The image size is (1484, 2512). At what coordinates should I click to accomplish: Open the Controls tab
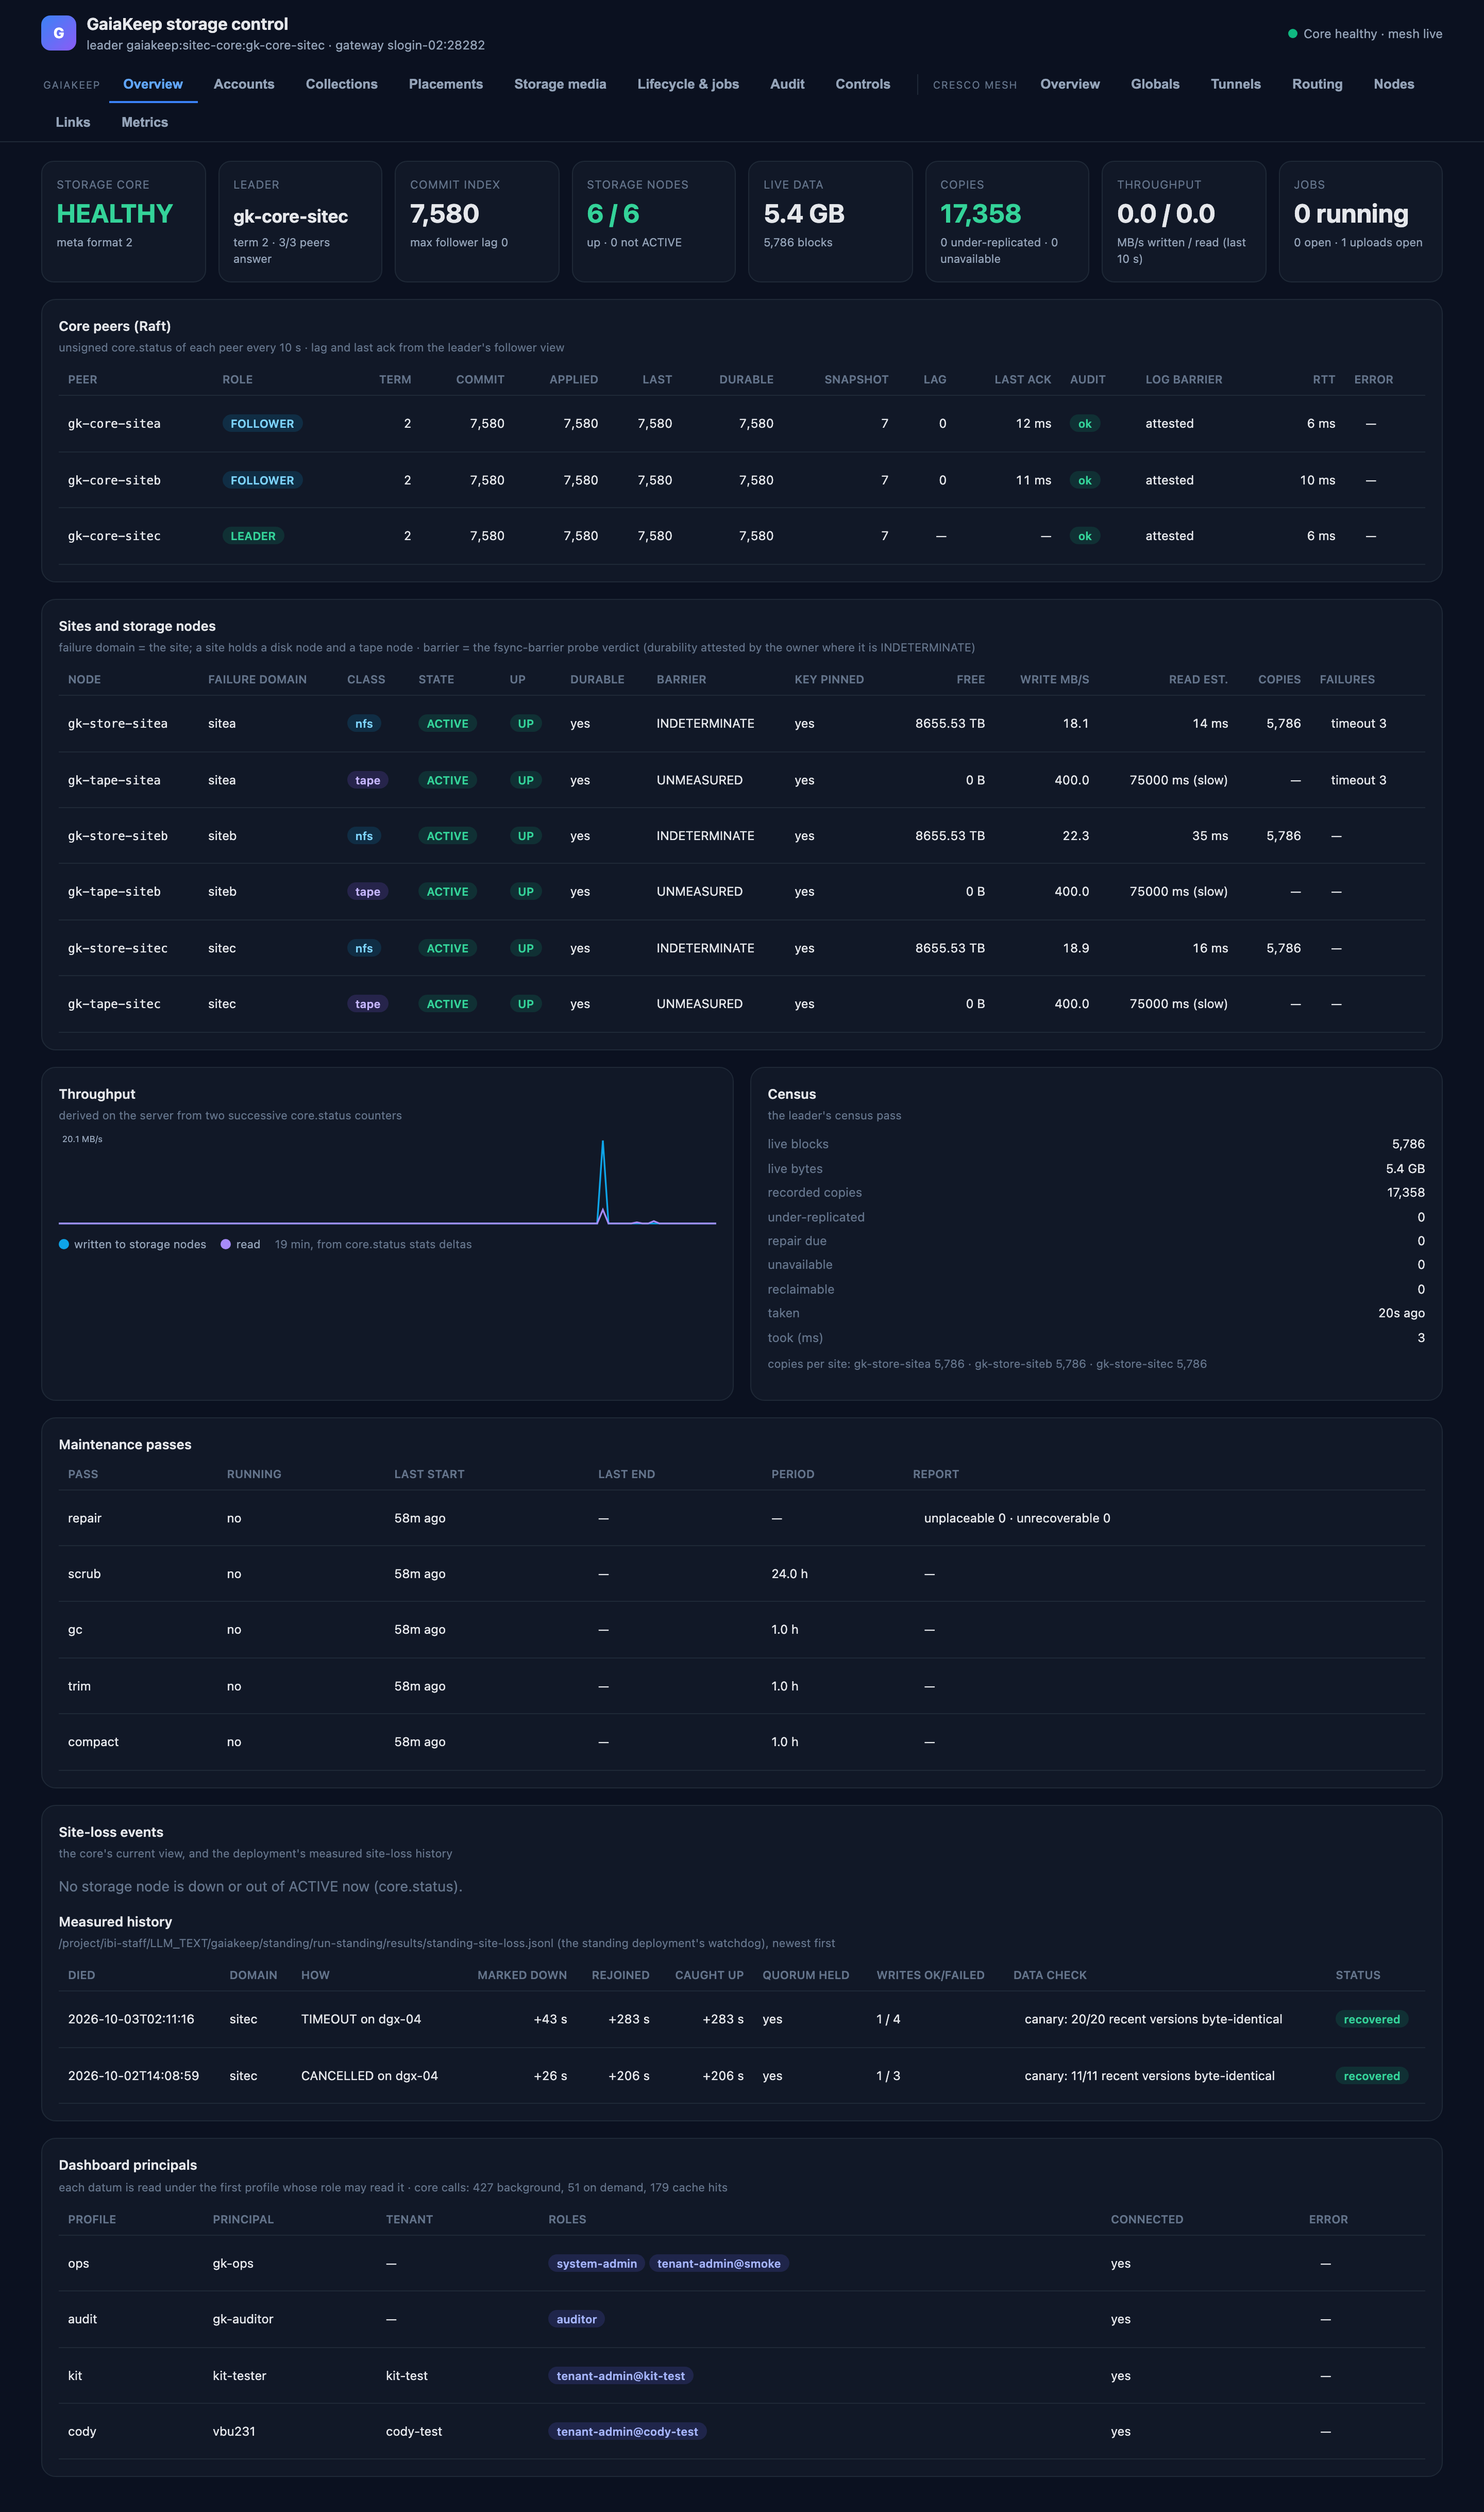click(x=863, y=84)
